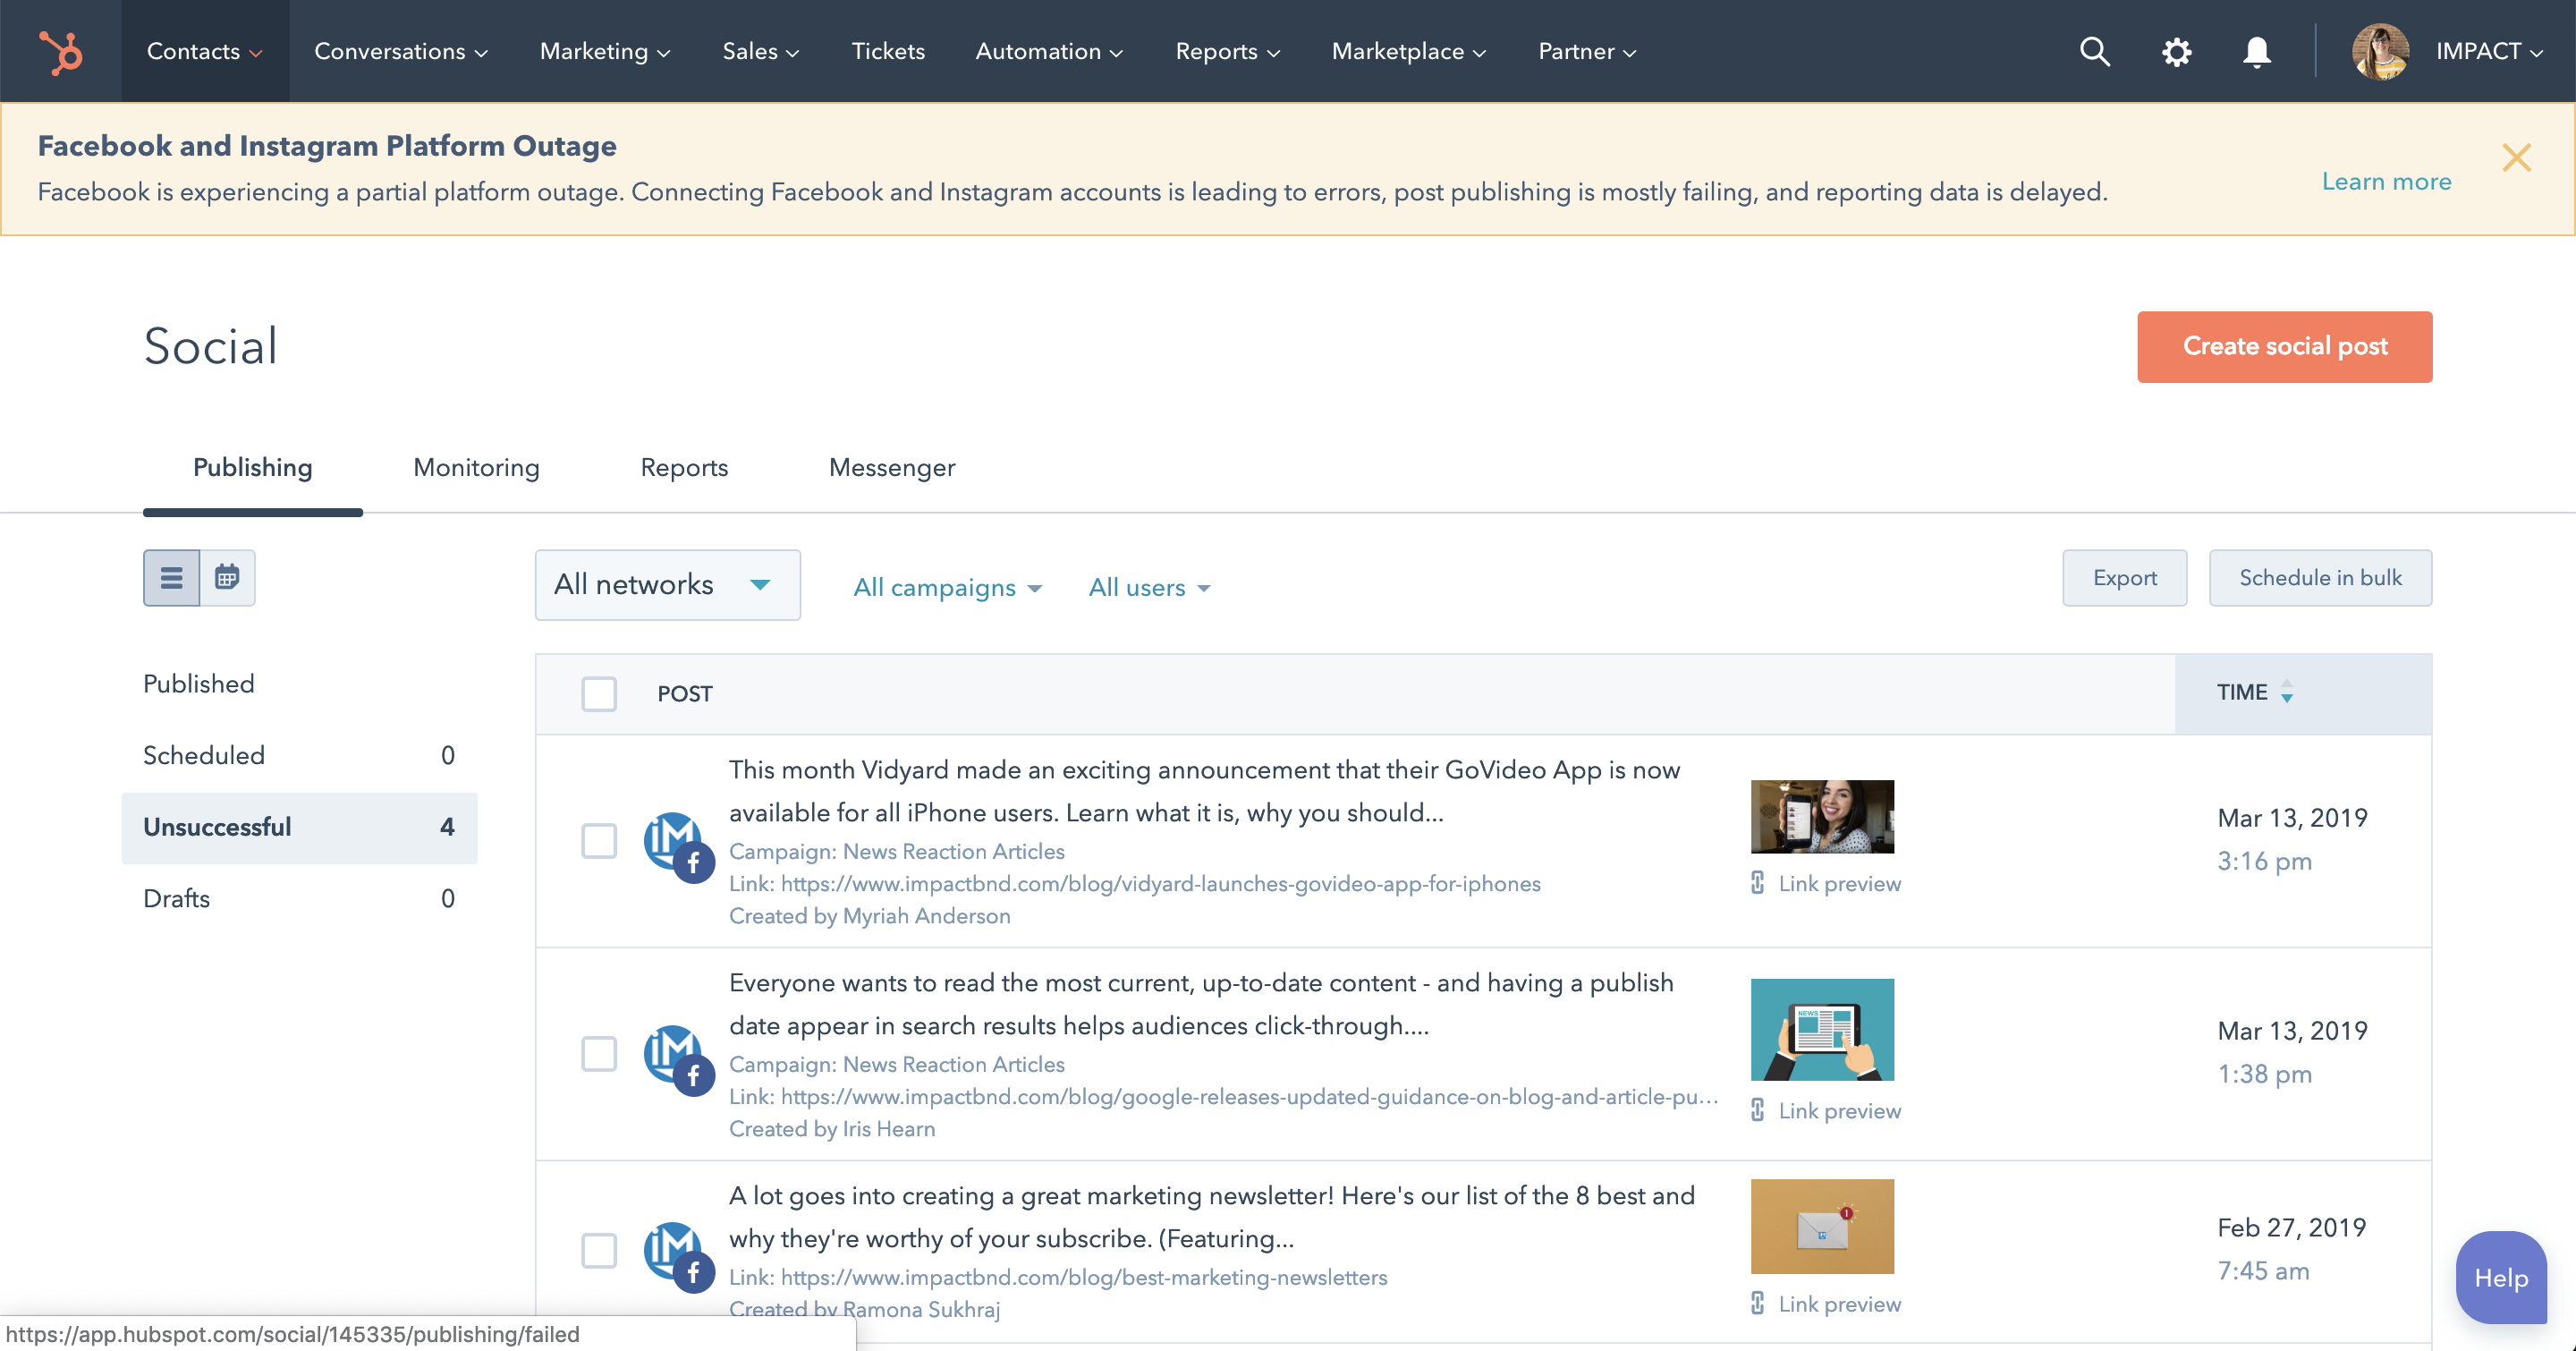Dismiss the Facebook outage banner
The width and height of the screenshot is (2576, 1351).
click(x=2516, y=158)
